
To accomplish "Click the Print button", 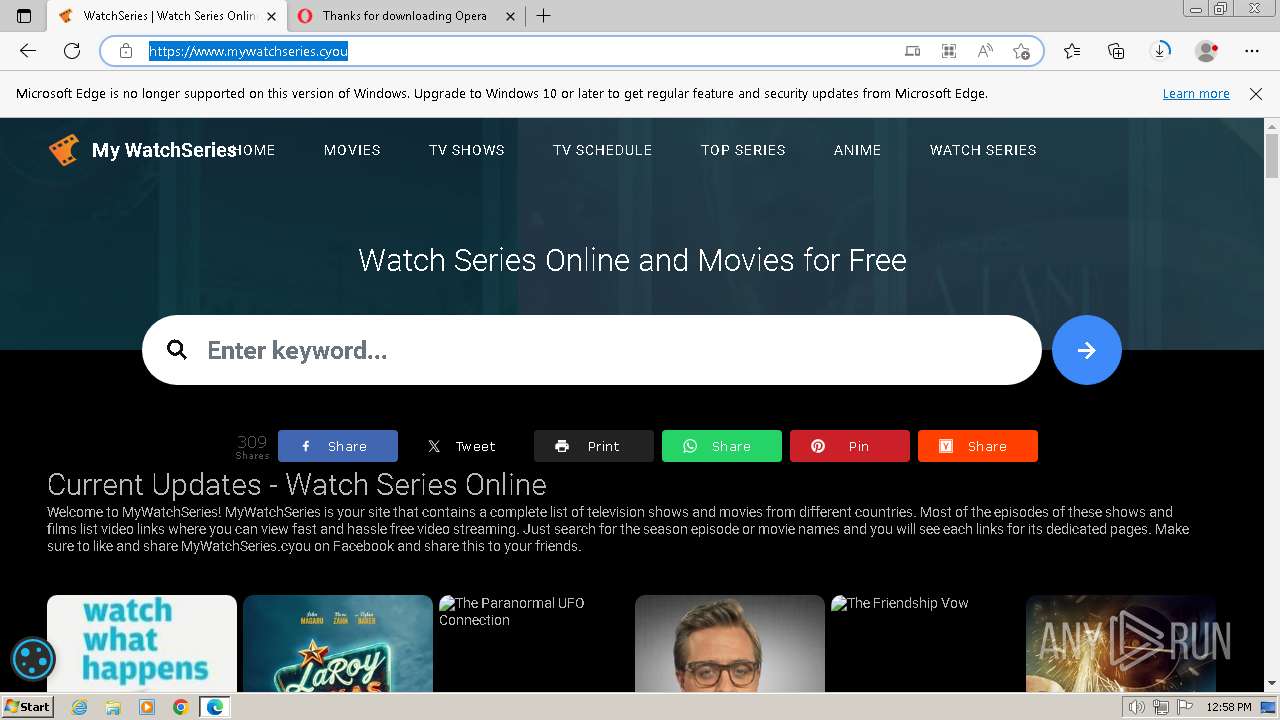I will [594, 446].
